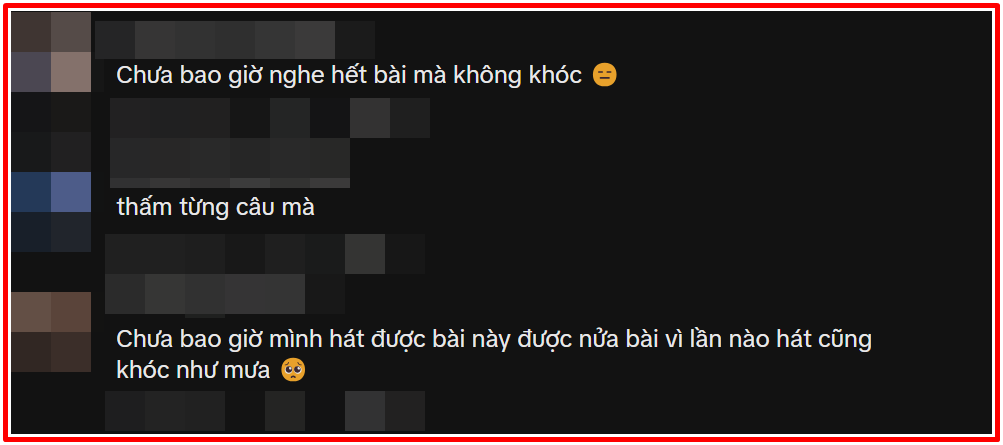Select comment "Chưa bao giờ nghe hết bài mà không khóc"
Screen dimensions: 1003x445
[x=349, y=75]
